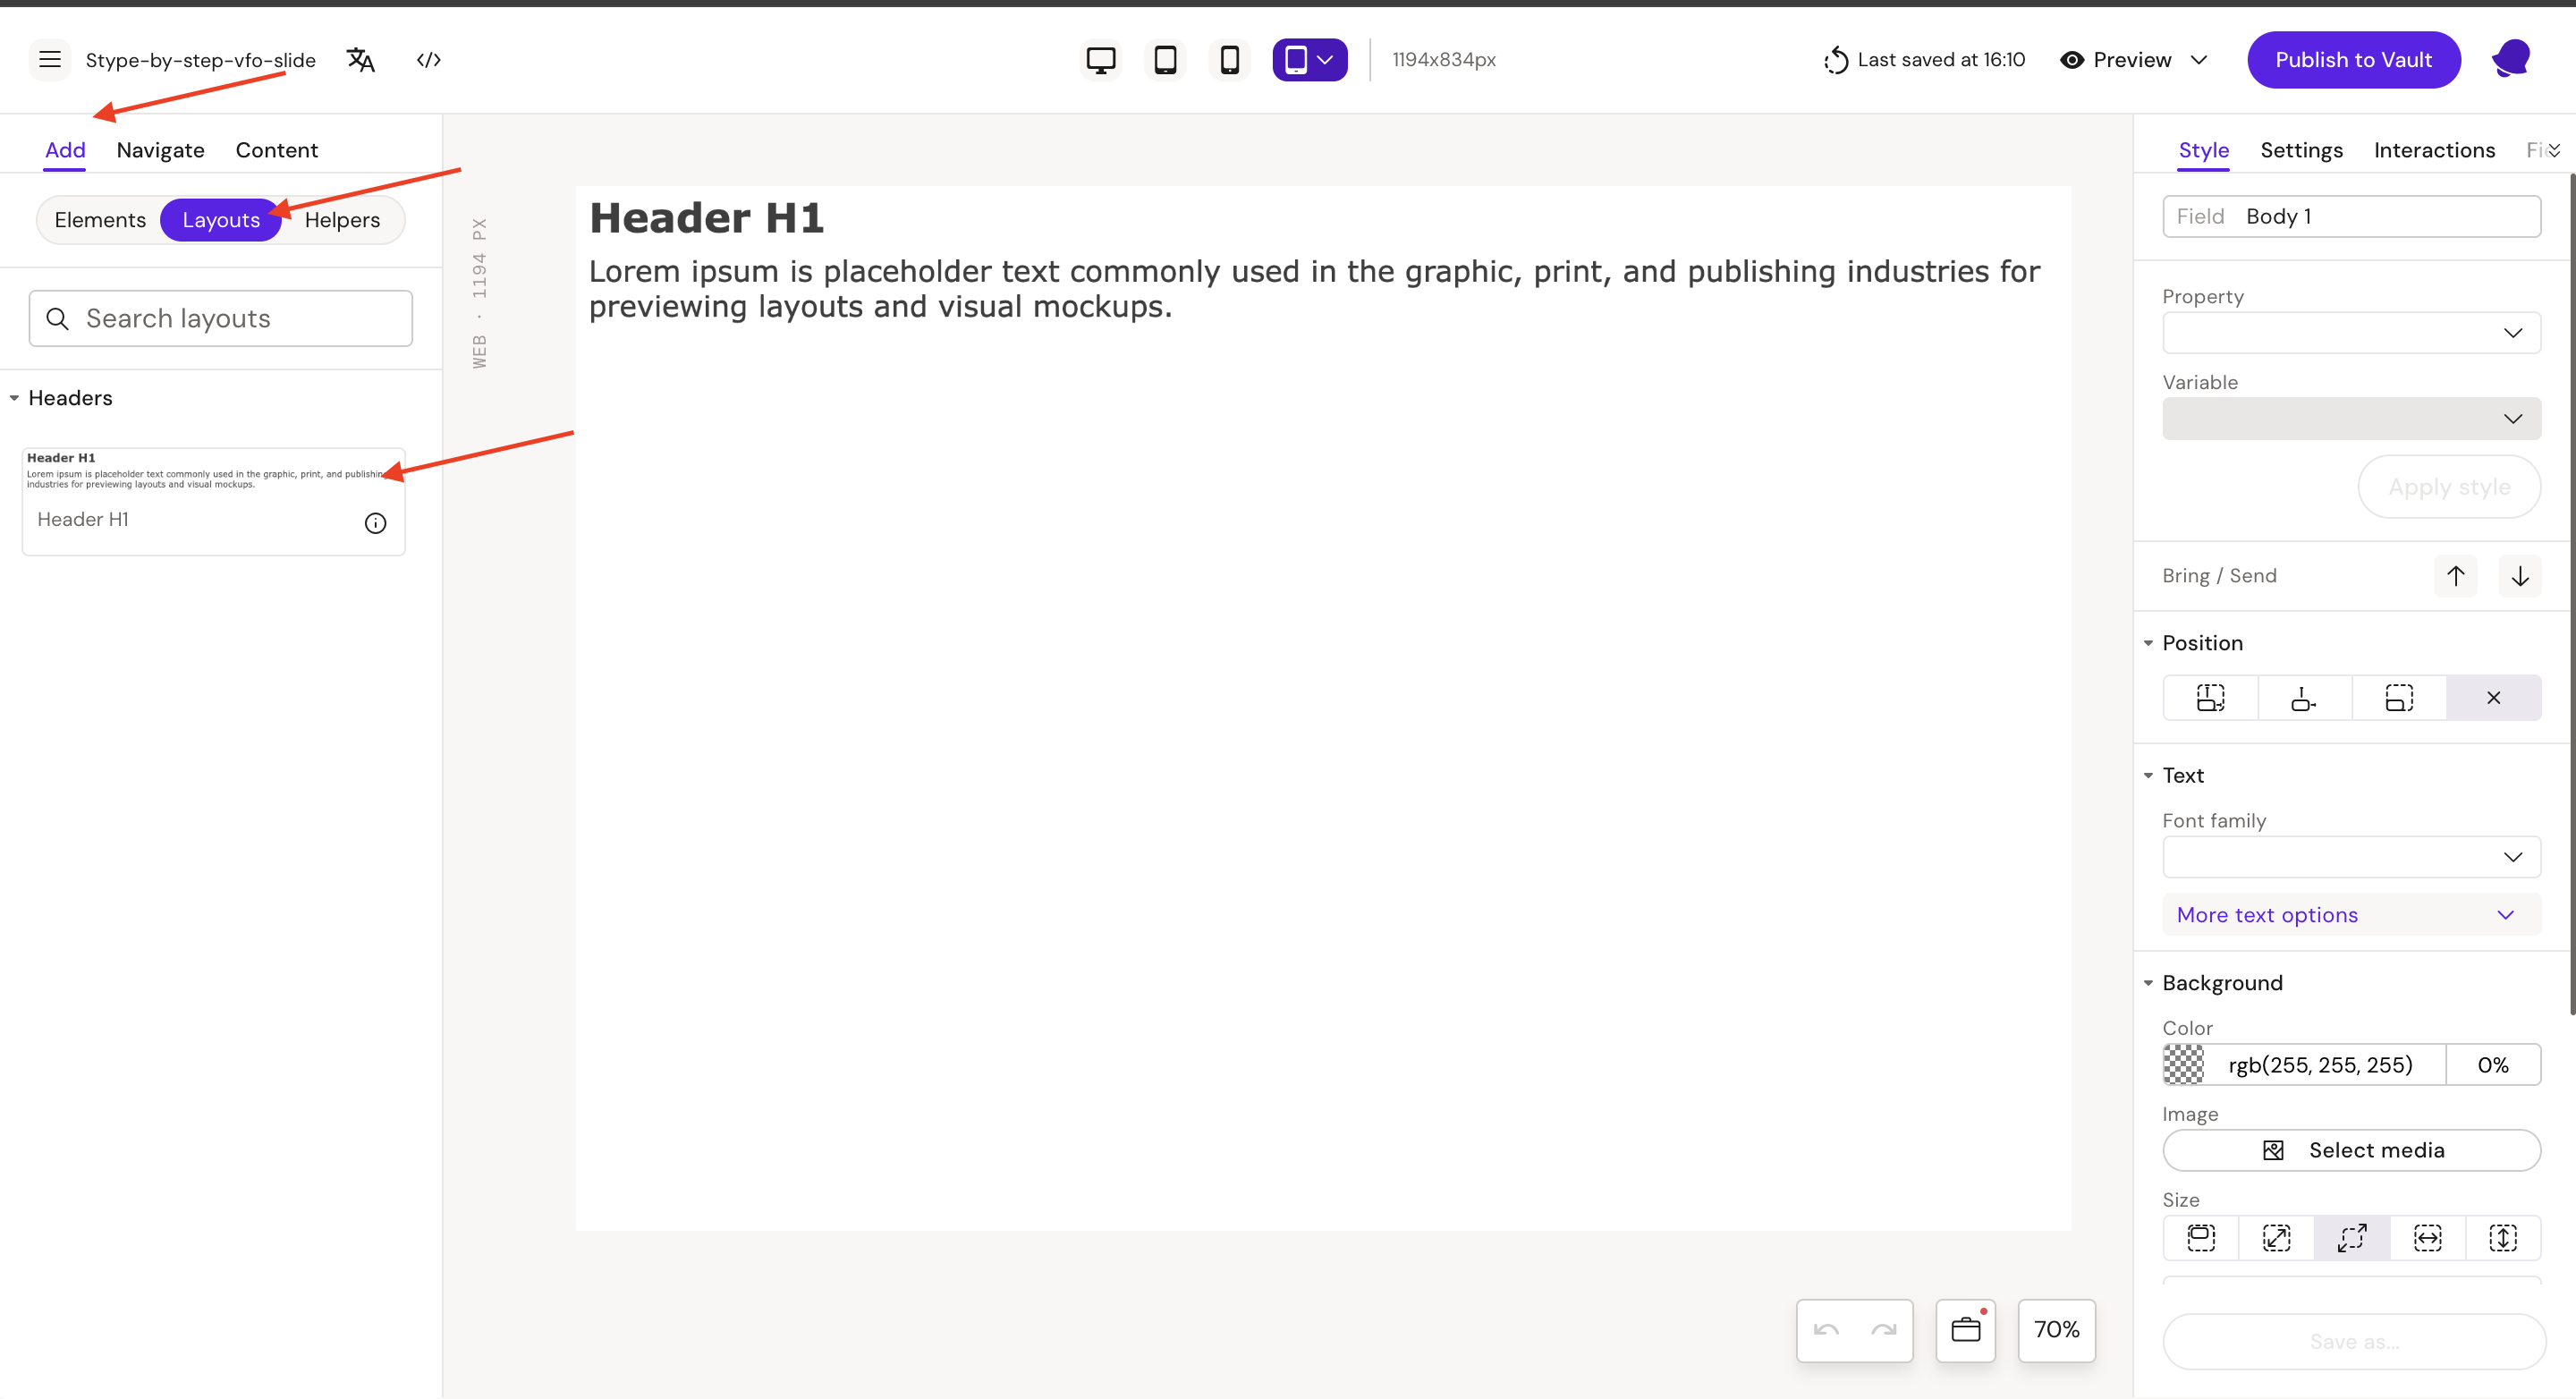Show info for Header H1 layout

click(375, 523)
